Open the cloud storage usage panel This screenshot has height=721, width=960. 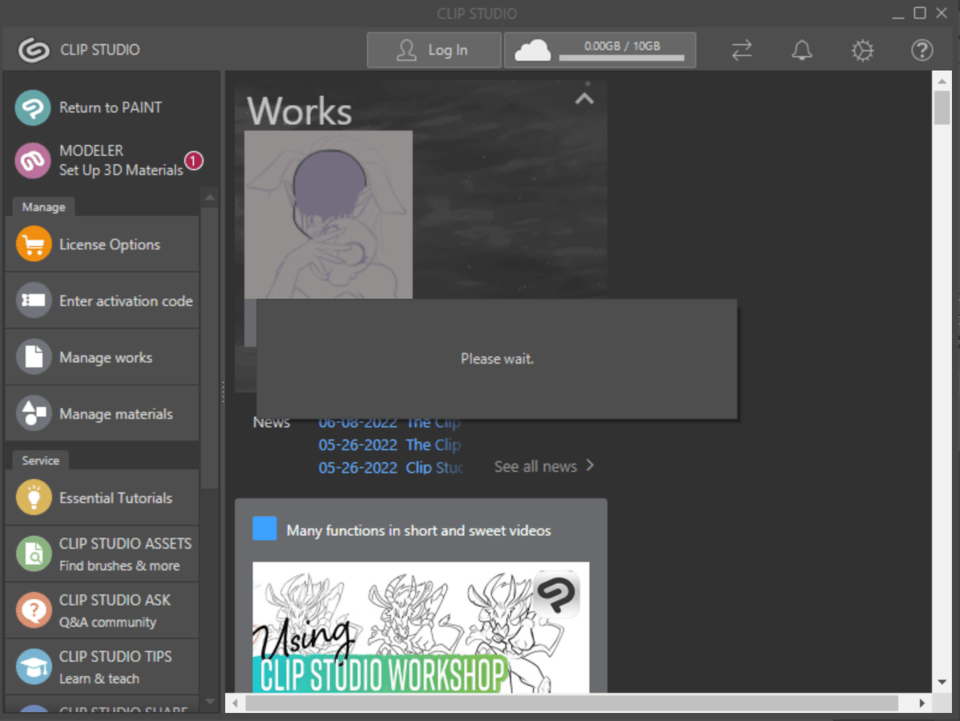tap(600, 50)
